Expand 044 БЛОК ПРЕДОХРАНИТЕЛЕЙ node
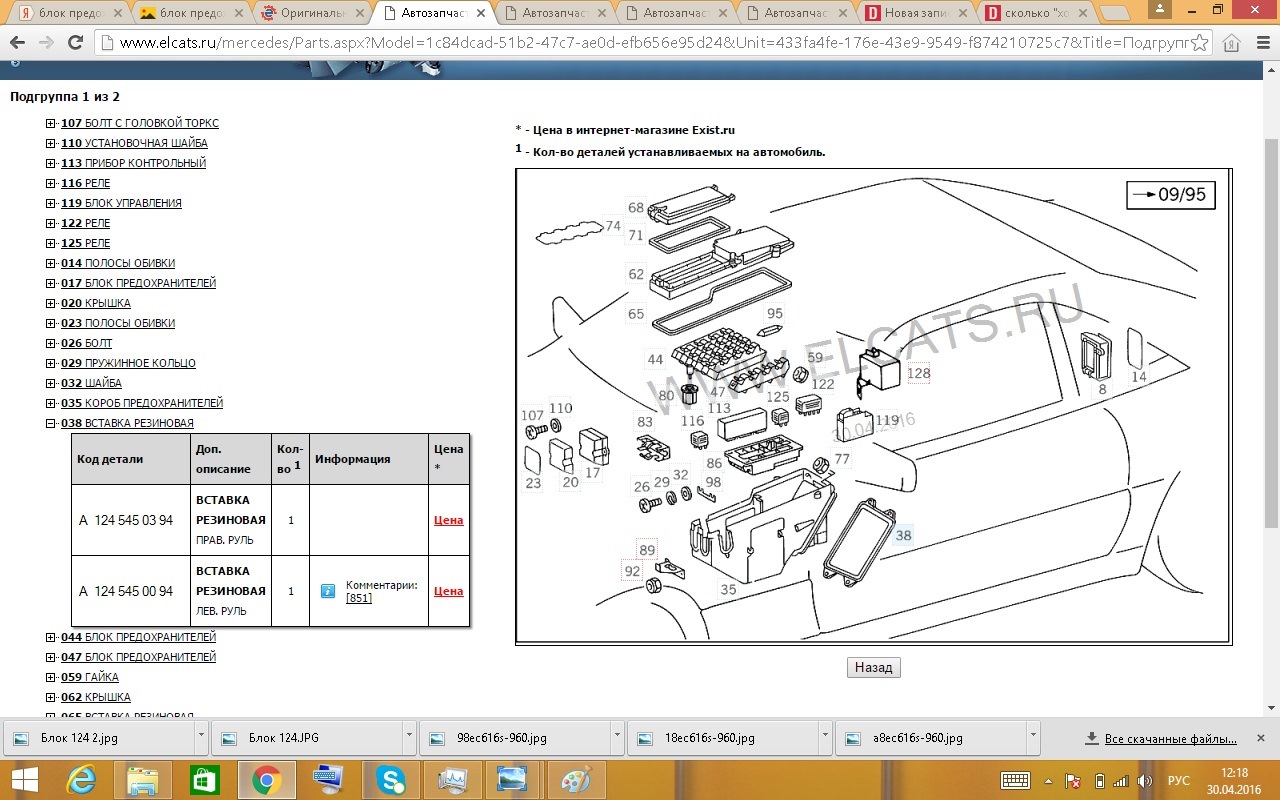This screenshot has height=800, width=1280. coord(51,637)
